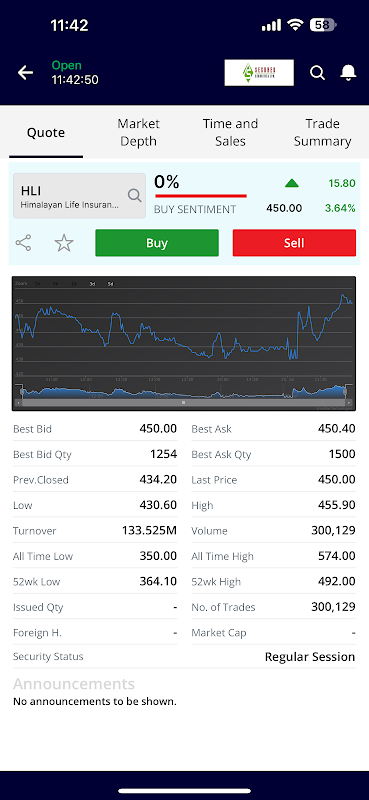The width and height of the screenshot is (369, 800).
Task: Tap the red Sell button
Action: coord(294,243)
